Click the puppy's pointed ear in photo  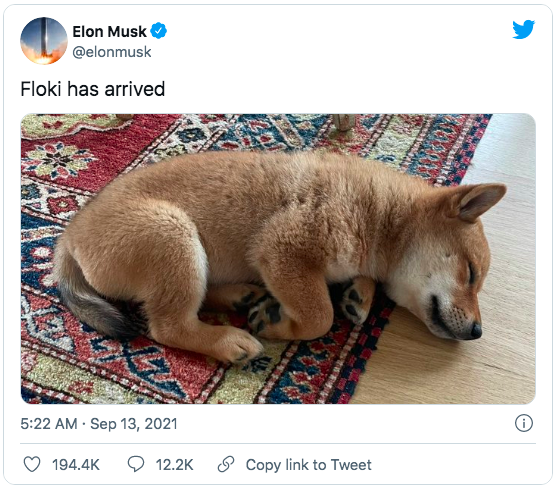(x=479, y=201)
